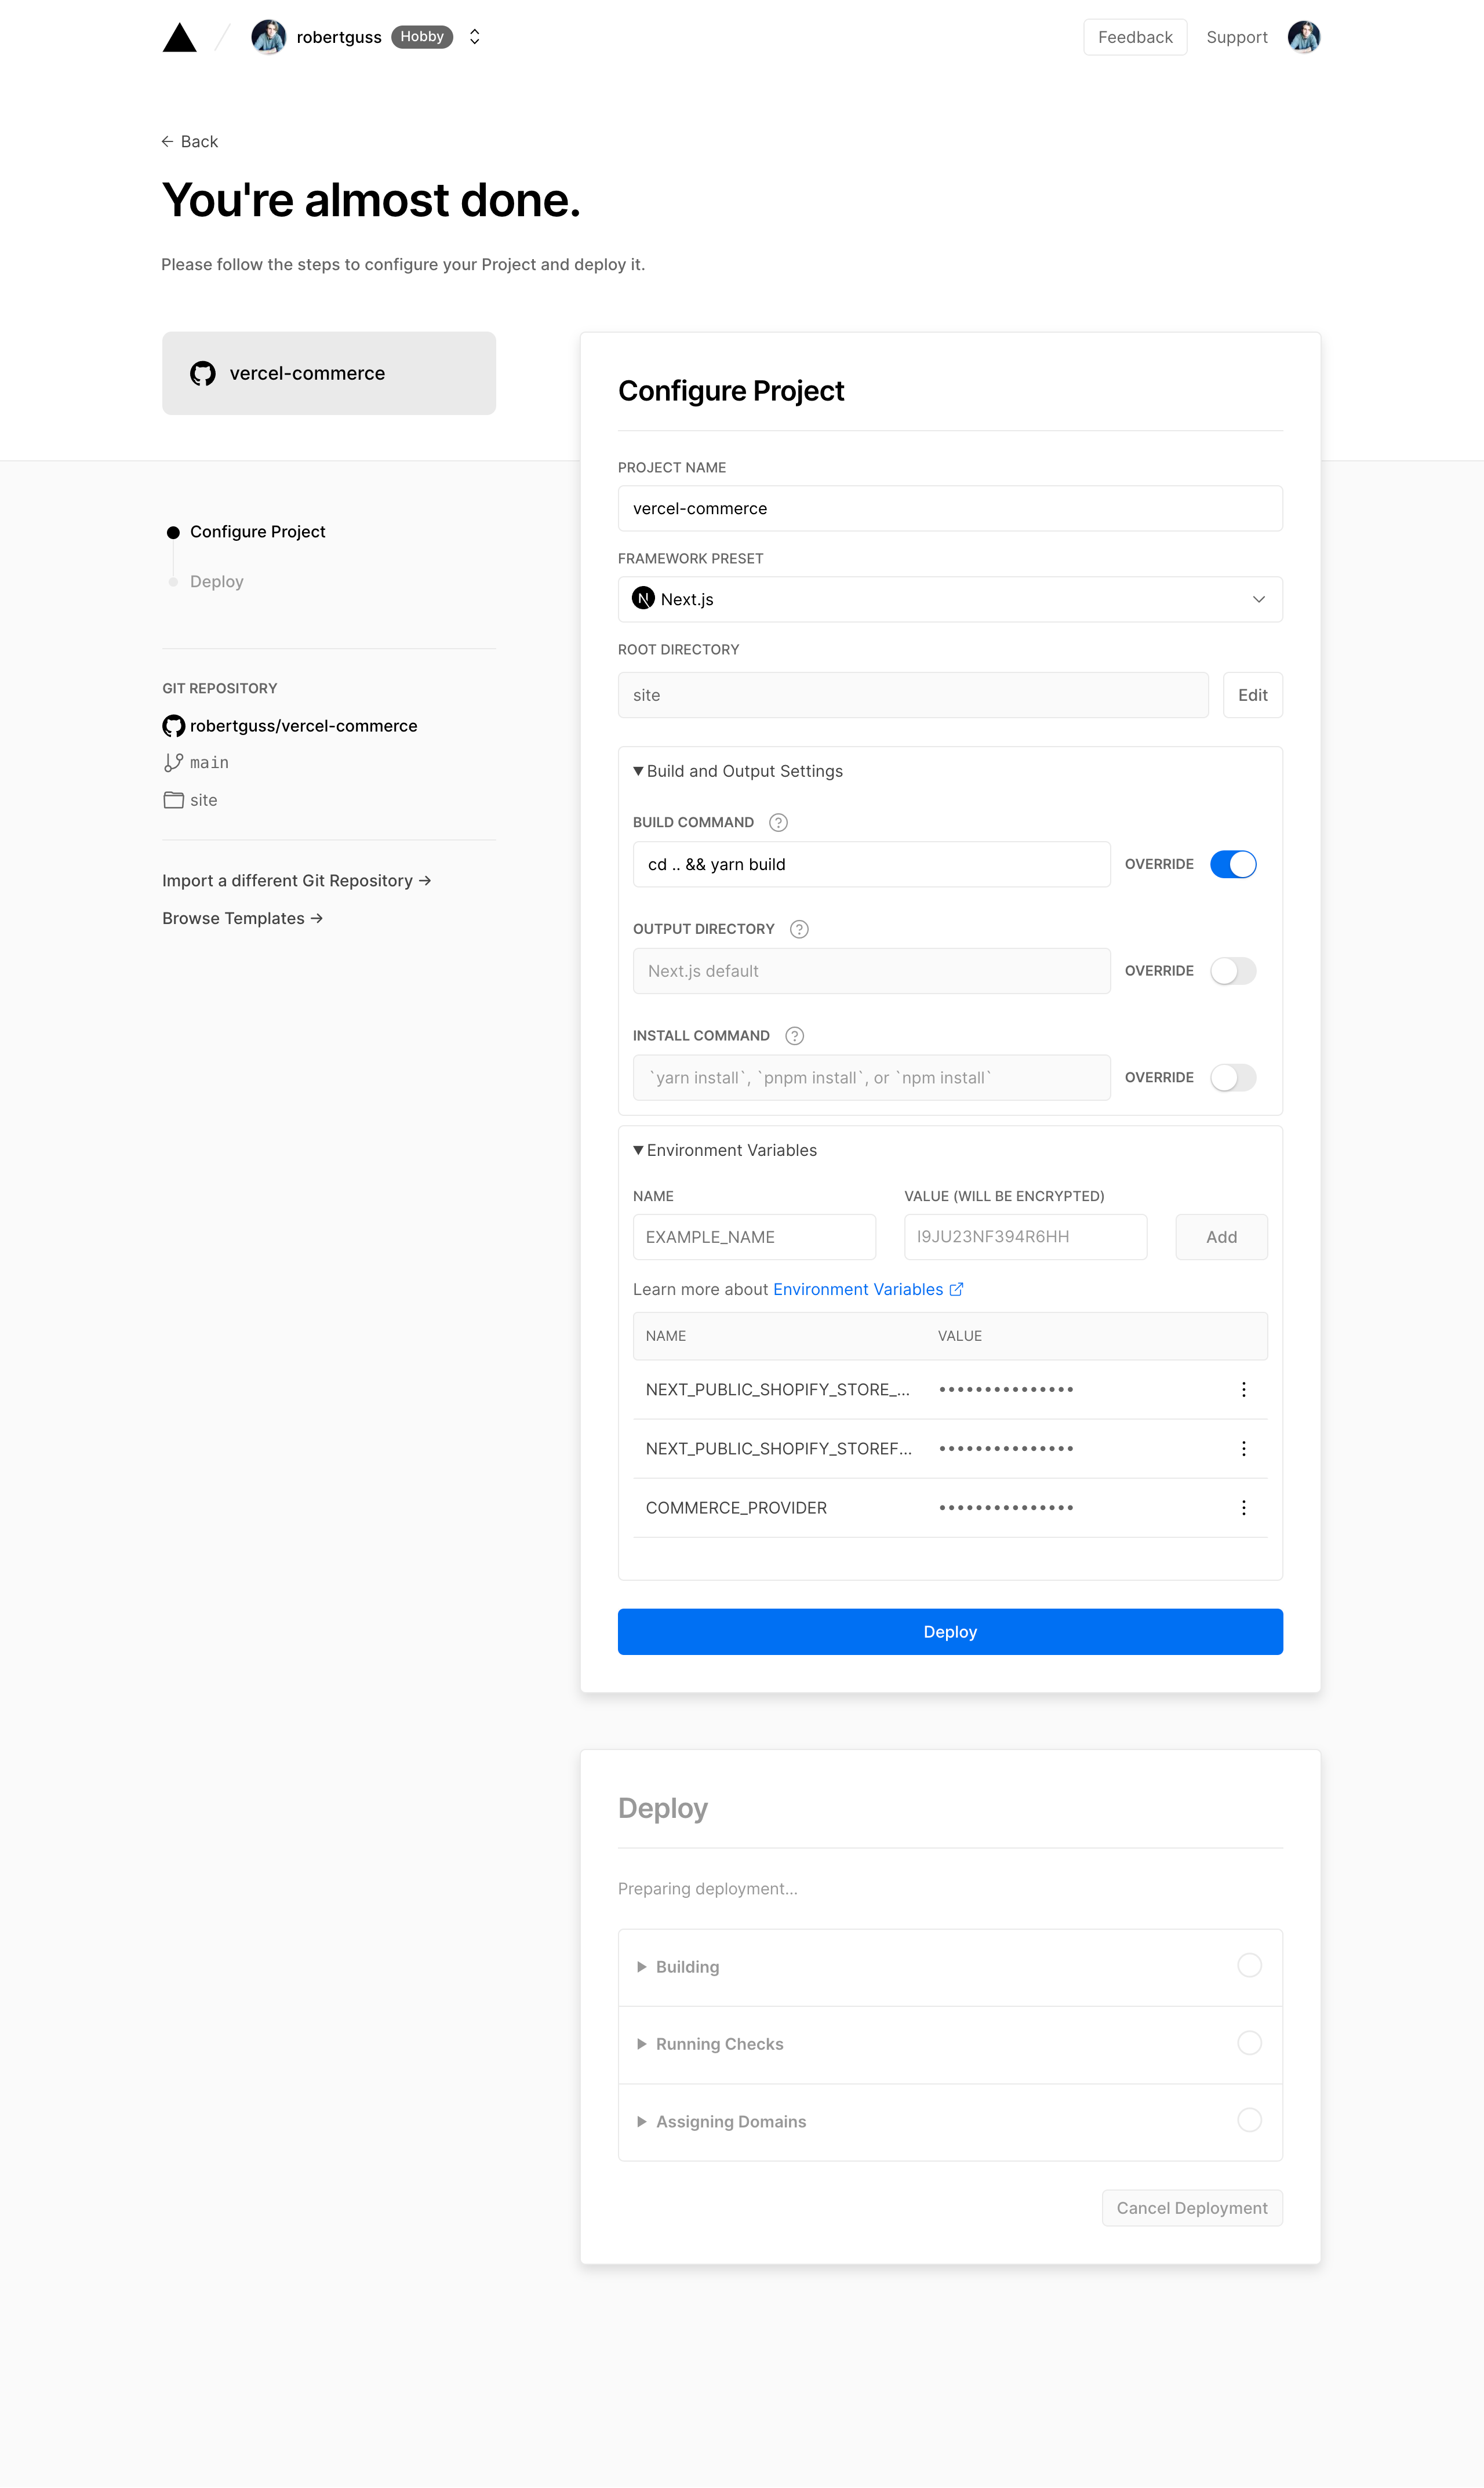1484x2488 pixels.
Task: Click the Install Command input field
Action: 871,1078
